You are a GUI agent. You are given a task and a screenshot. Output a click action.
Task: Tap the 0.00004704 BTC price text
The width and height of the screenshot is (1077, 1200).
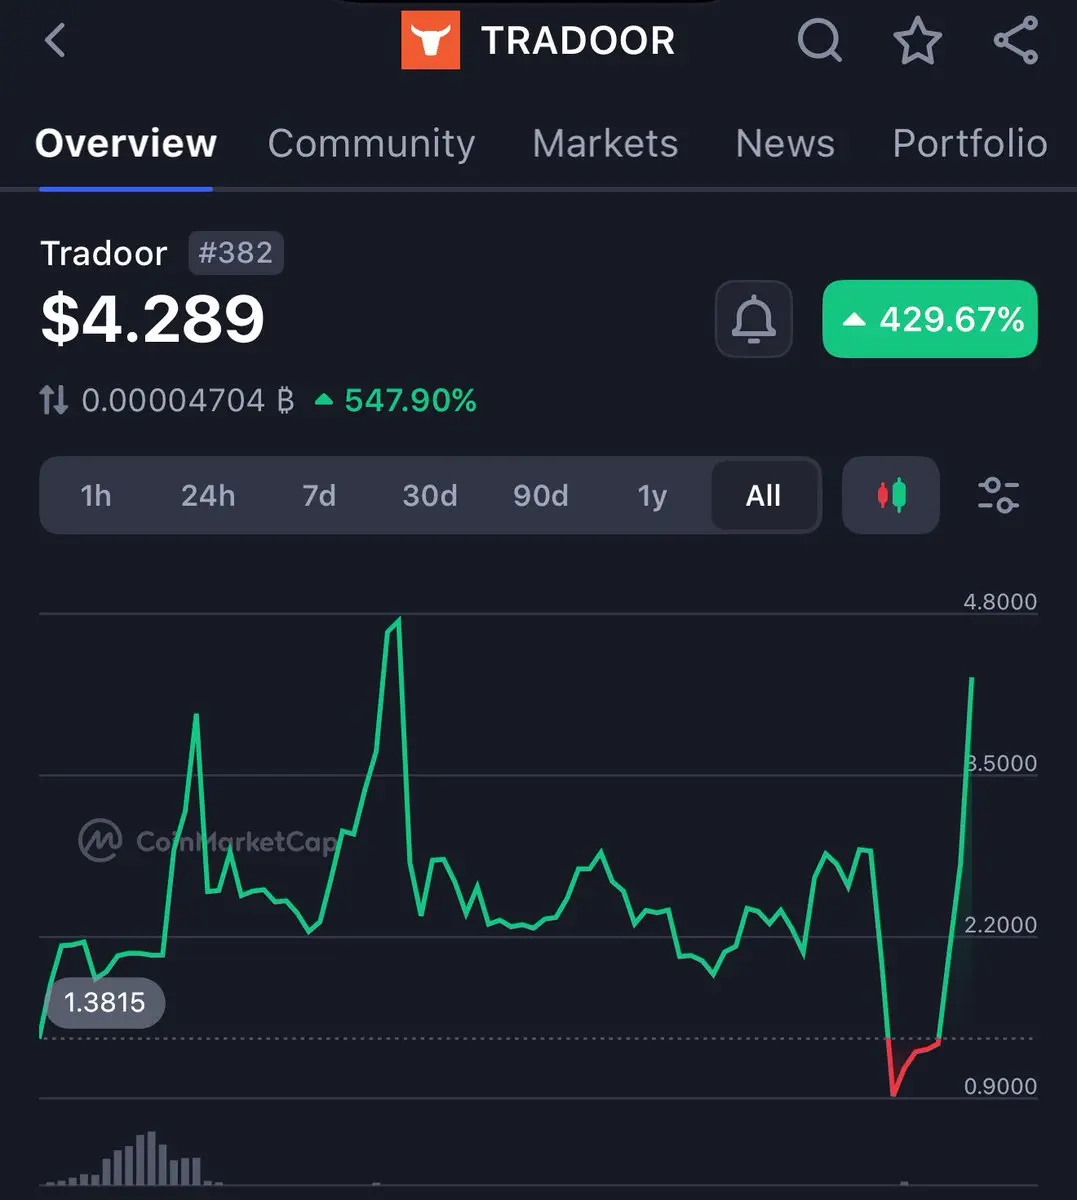pos(188,401)
